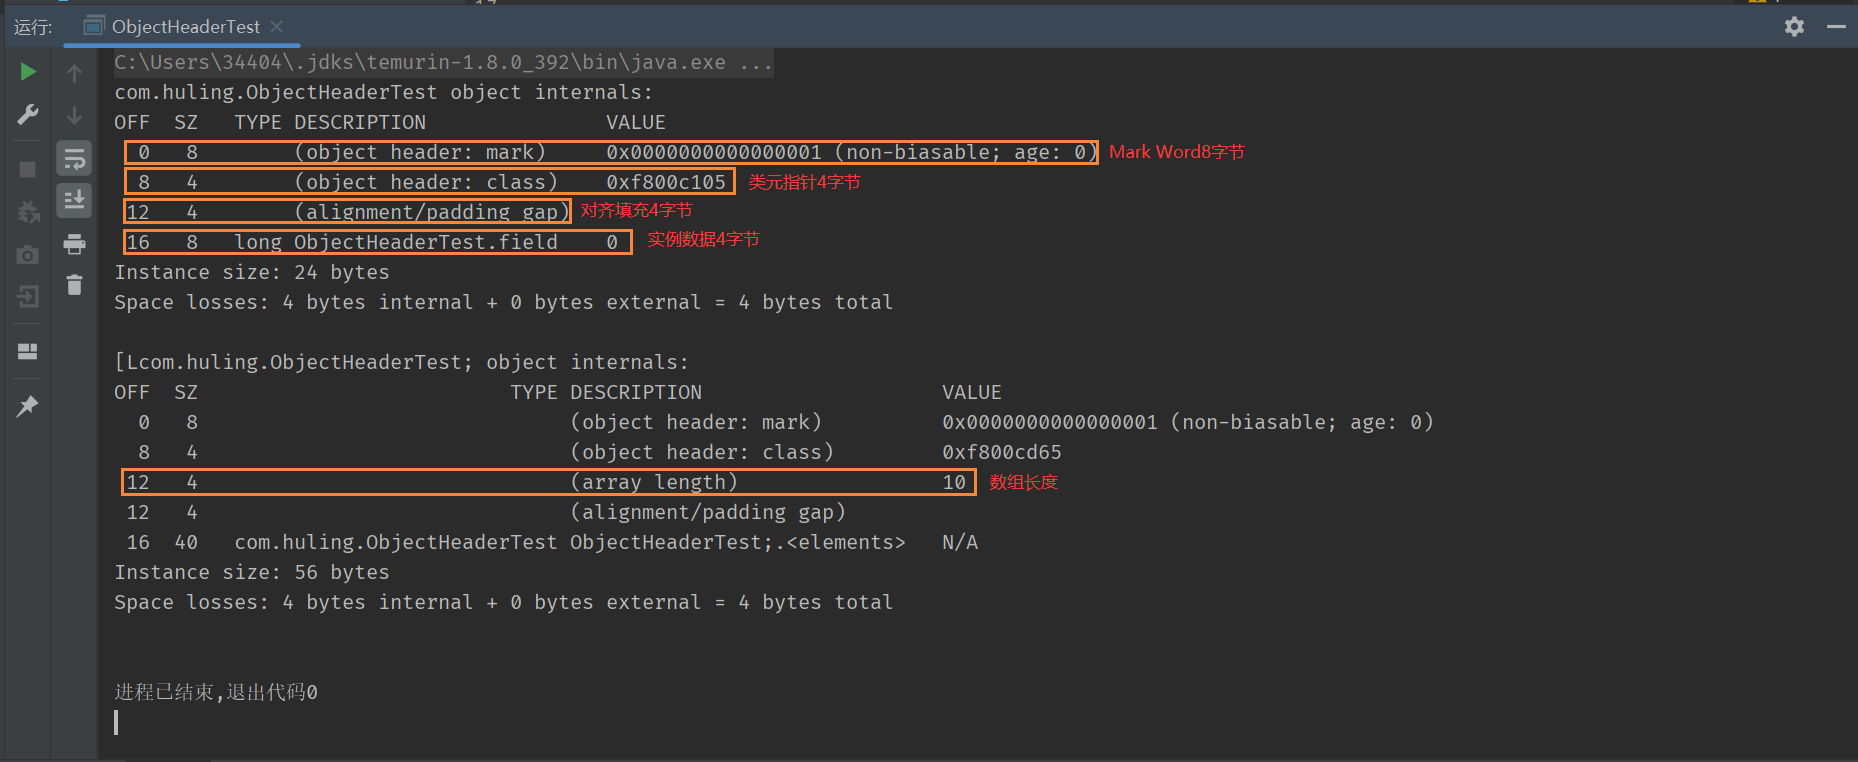Close the ObjectHeaderTest run tab
The height and width of the screenshot is (762, 1858).
pyautogui.click(x=277, y=27)
